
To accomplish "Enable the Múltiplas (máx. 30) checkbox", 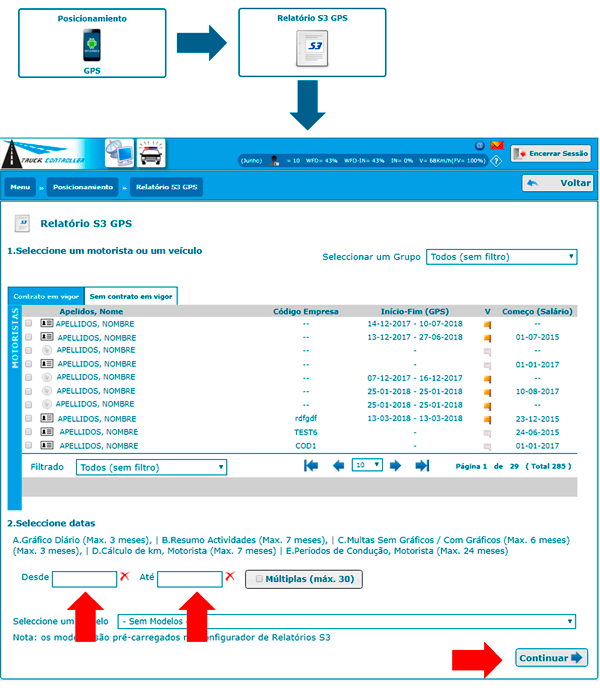I will 259,579.
